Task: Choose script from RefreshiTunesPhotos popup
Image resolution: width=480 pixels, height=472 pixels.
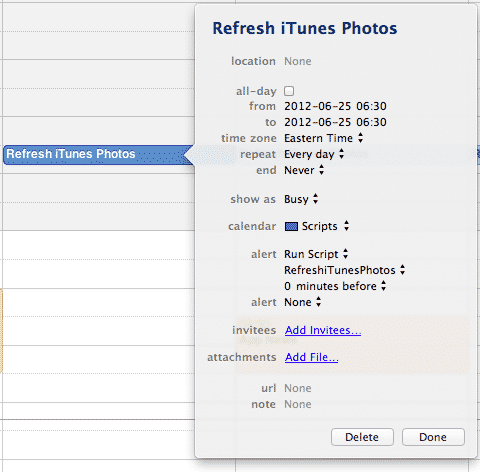Action: [345, 270]
